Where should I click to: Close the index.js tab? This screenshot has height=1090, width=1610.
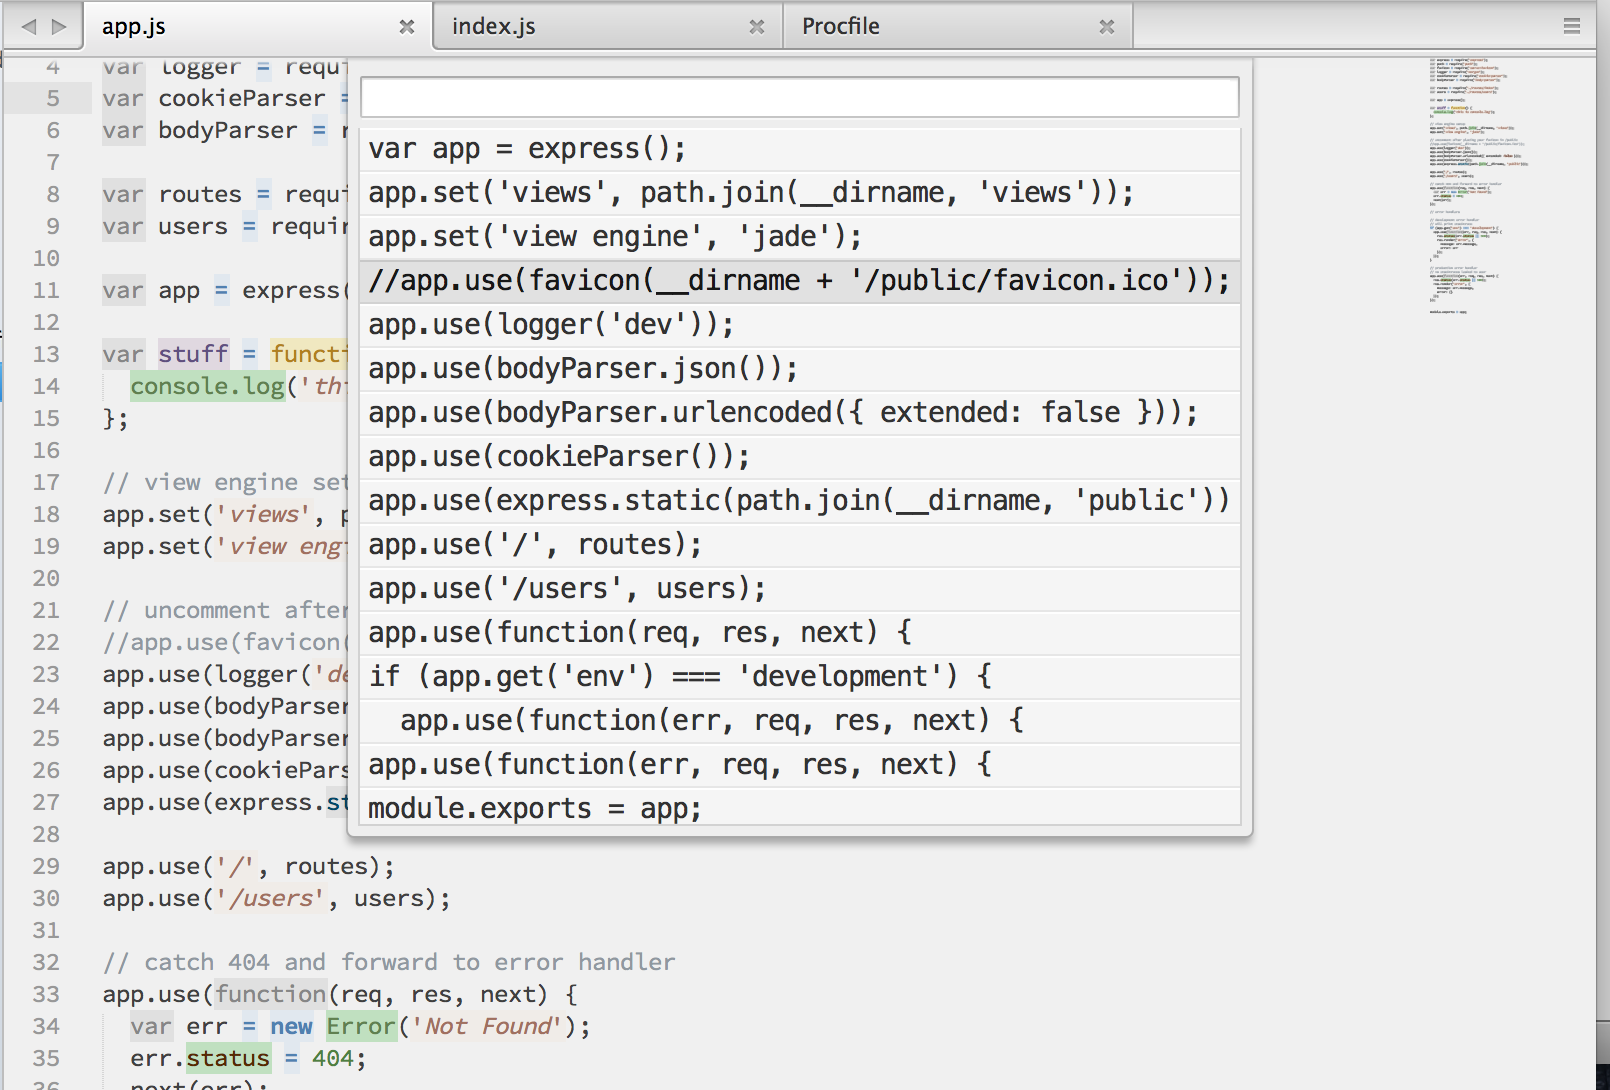(757, 27)
